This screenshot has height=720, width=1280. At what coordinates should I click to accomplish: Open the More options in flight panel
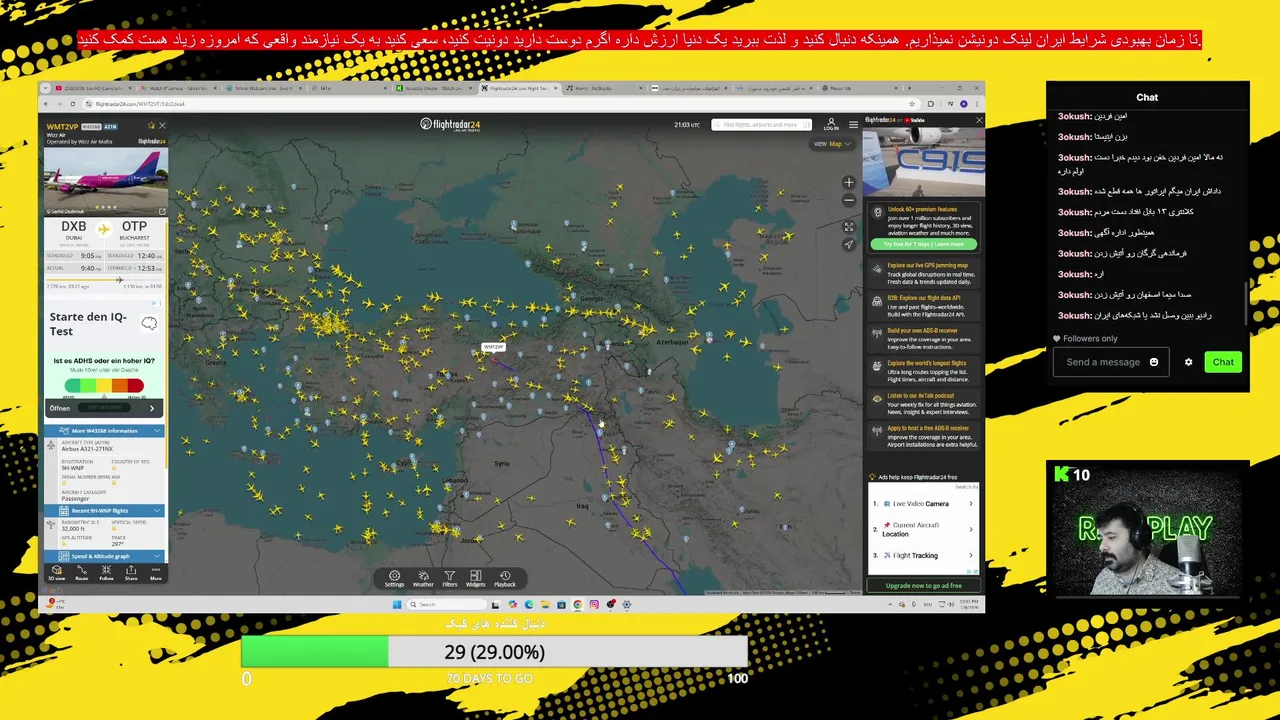[x=155, y=573]
